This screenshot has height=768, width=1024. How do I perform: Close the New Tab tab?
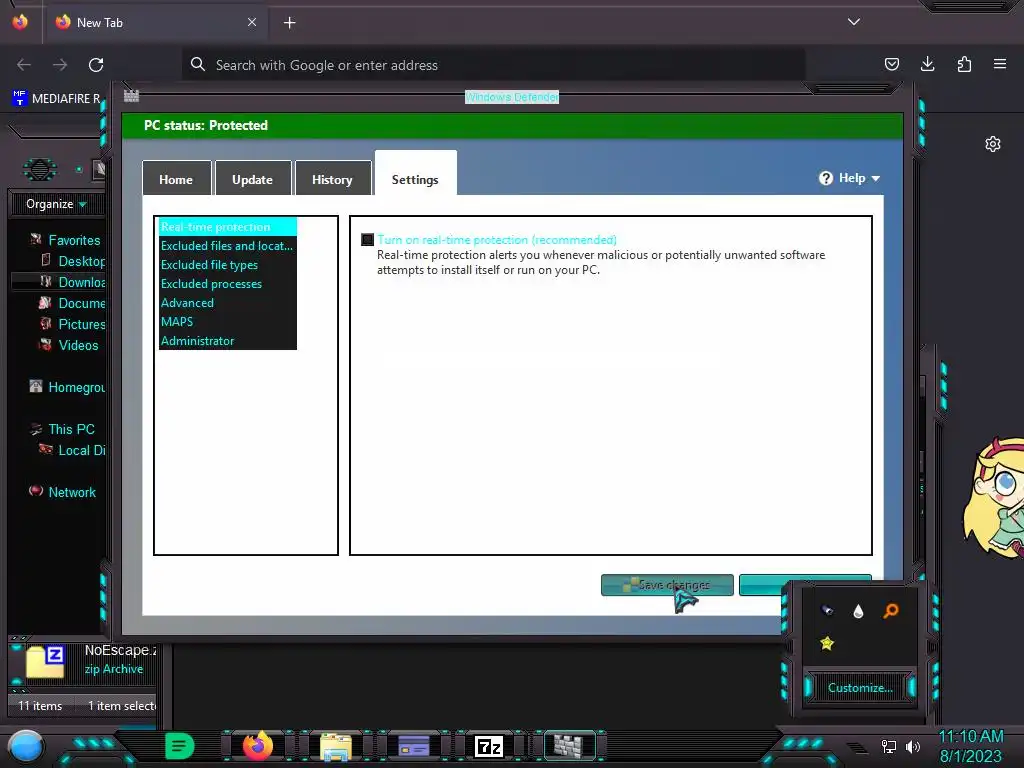click(252, 22)
